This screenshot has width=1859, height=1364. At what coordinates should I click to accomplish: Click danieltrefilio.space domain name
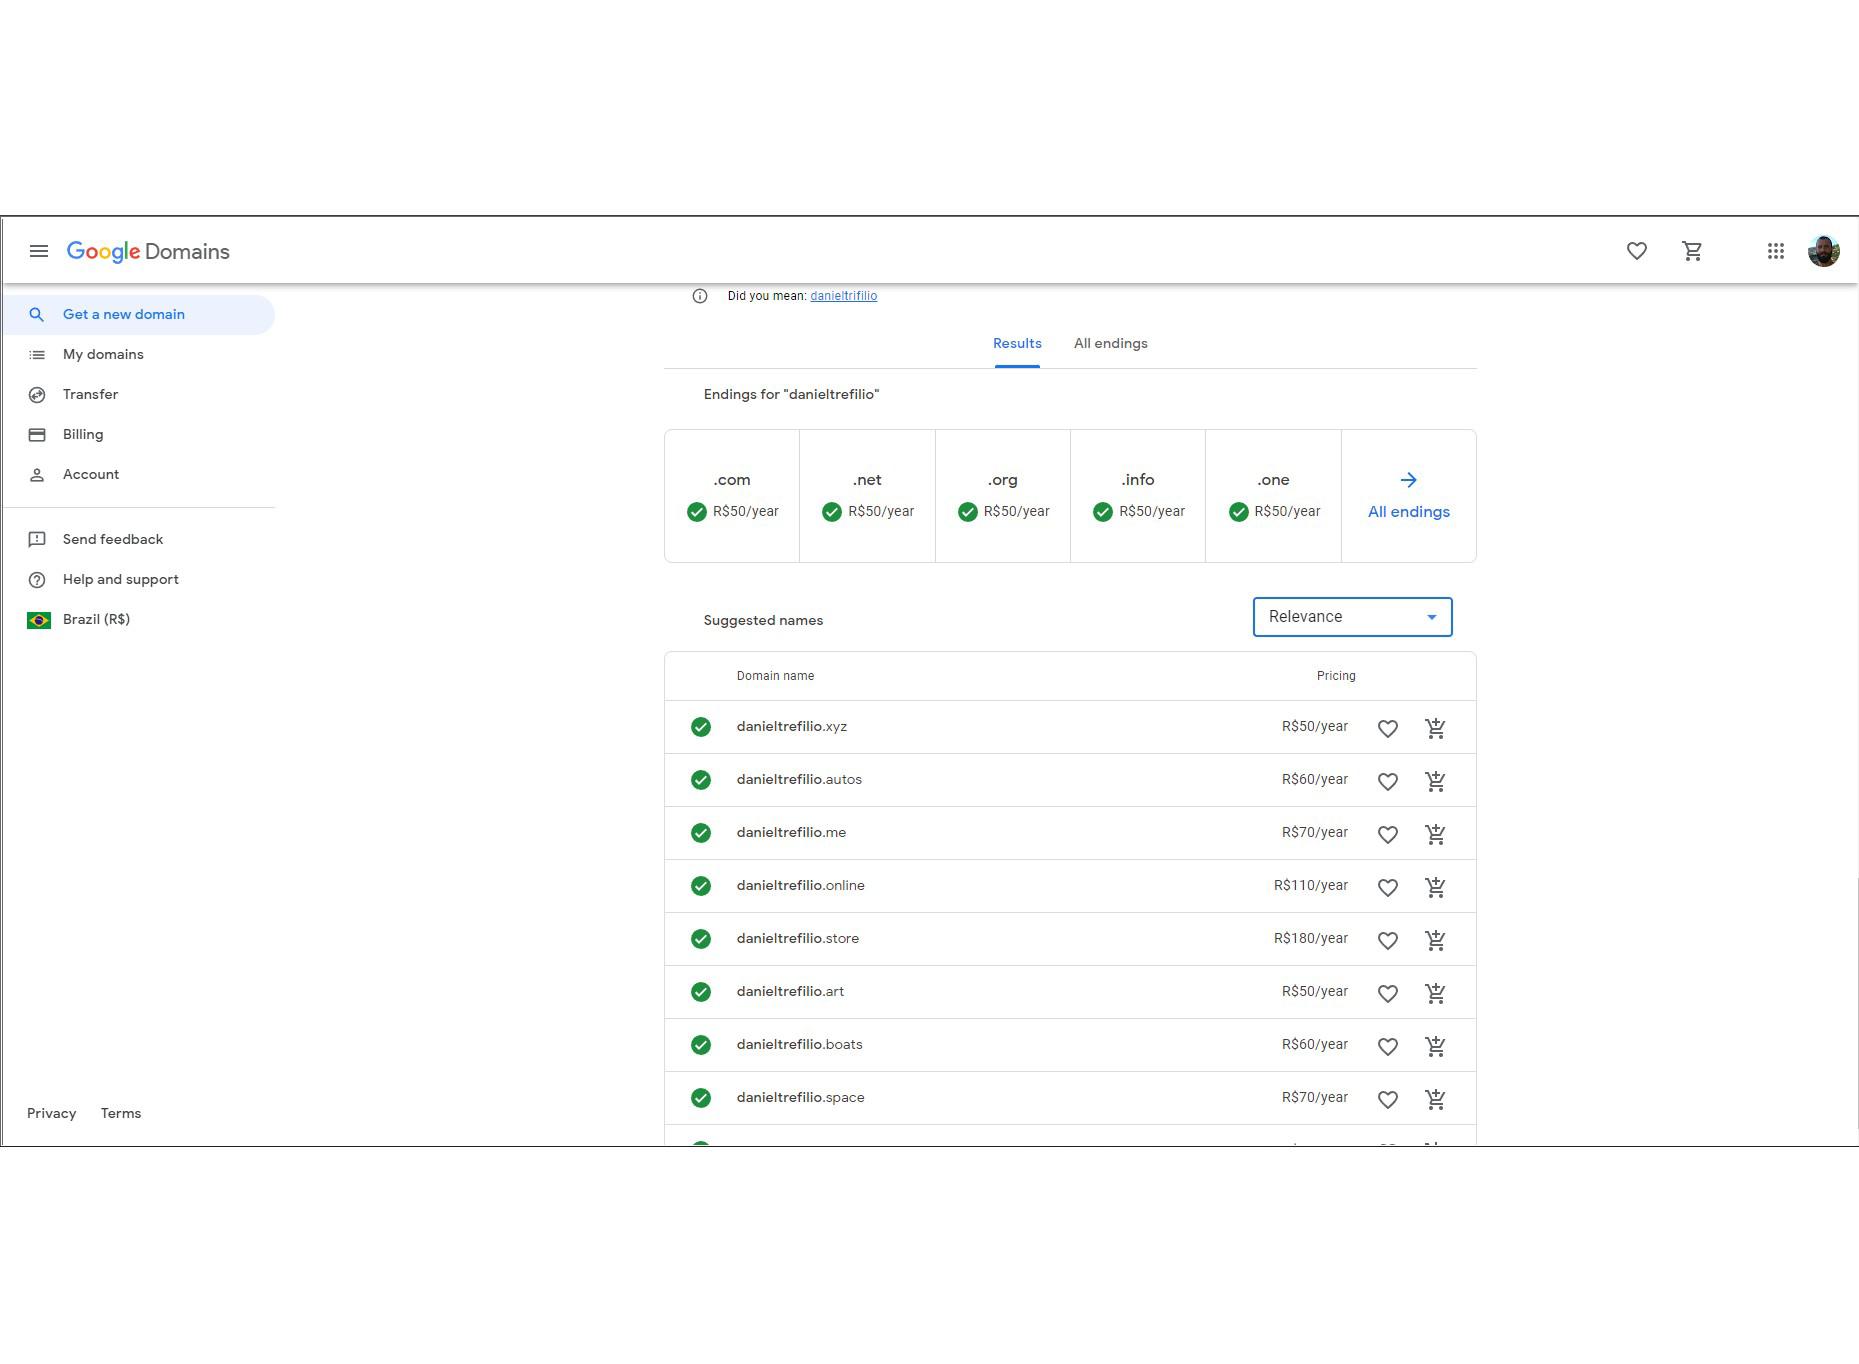801,1098
